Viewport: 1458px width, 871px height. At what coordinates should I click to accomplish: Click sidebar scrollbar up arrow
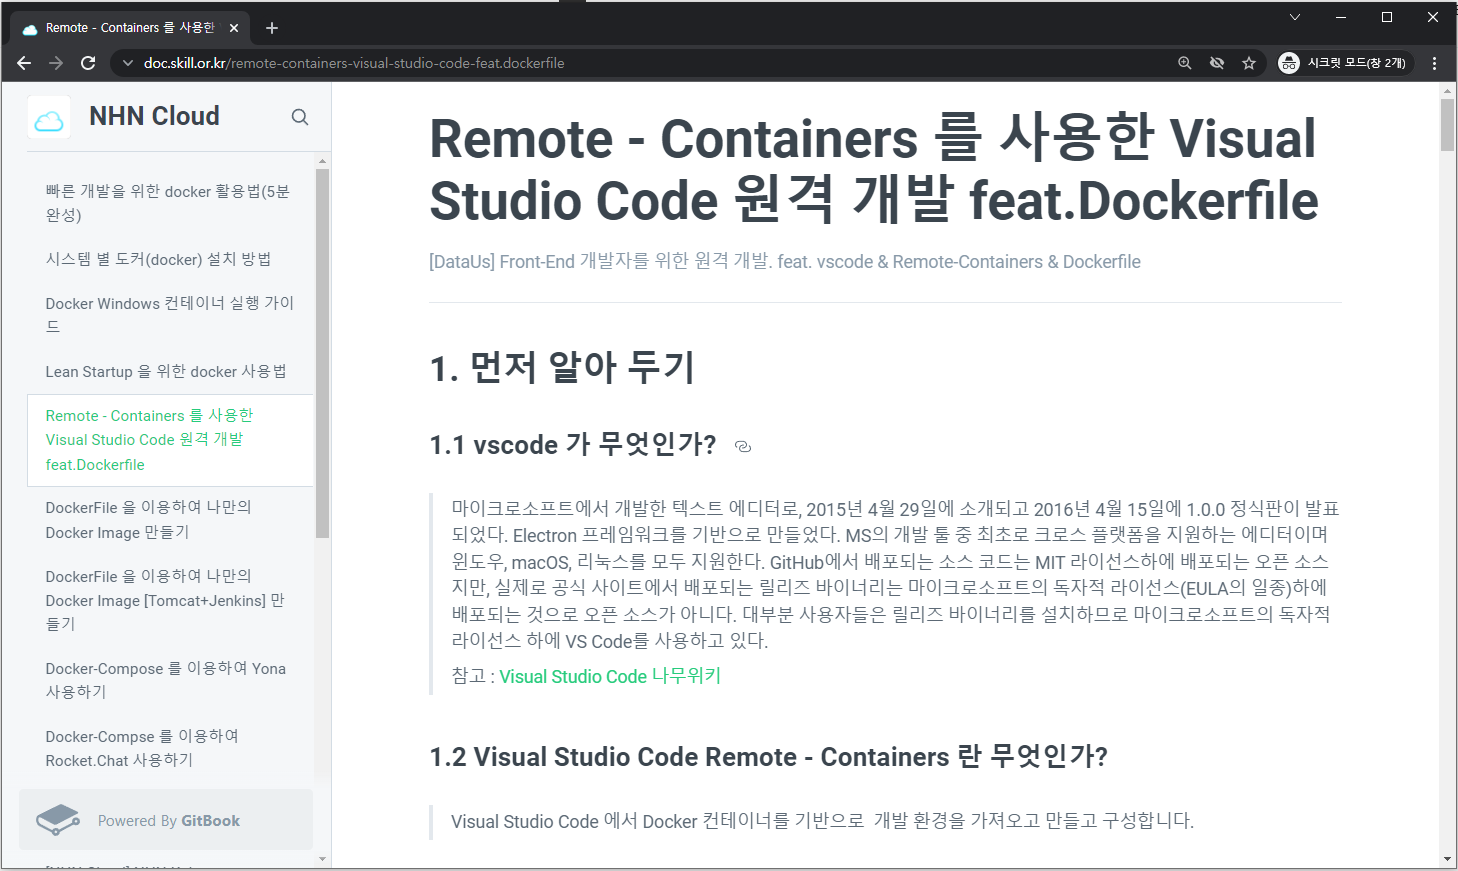(x=322, y=160)
